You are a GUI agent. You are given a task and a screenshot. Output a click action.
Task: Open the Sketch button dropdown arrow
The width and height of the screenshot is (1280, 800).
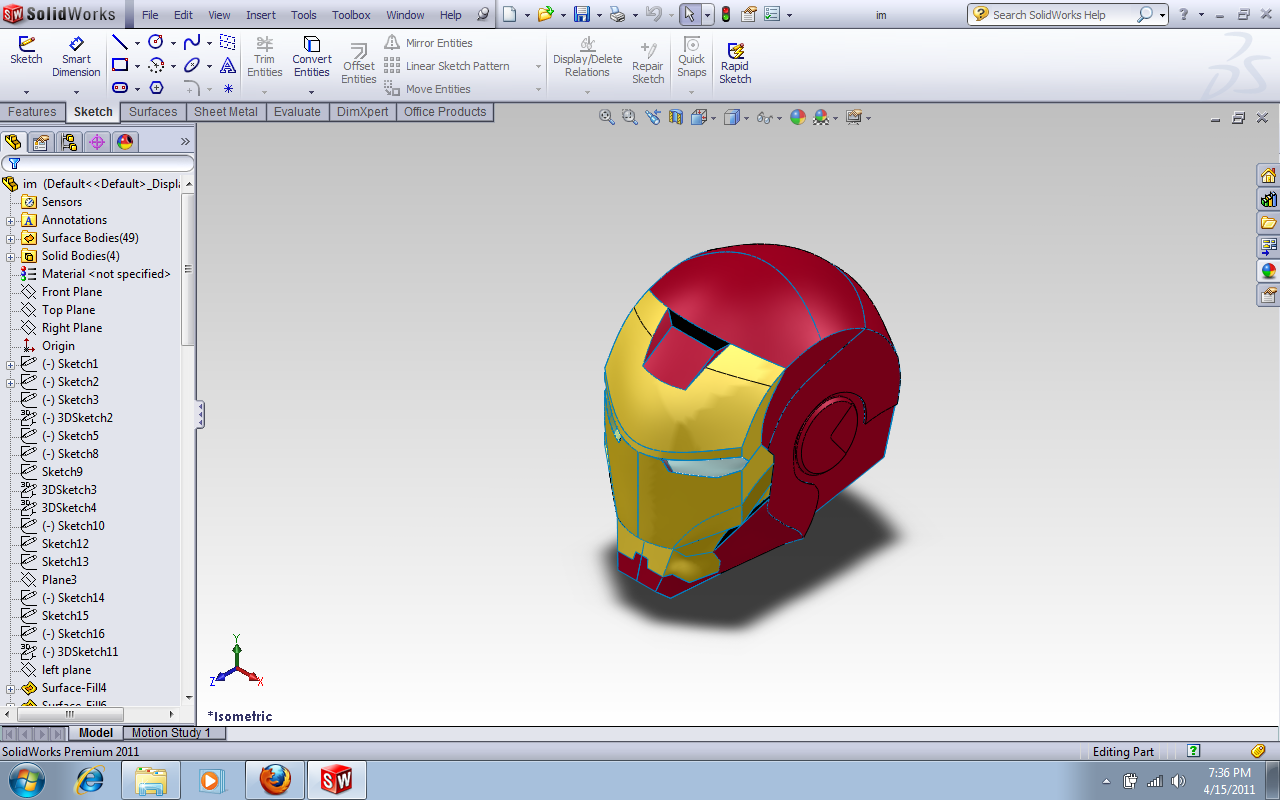(x=26, y=92)
